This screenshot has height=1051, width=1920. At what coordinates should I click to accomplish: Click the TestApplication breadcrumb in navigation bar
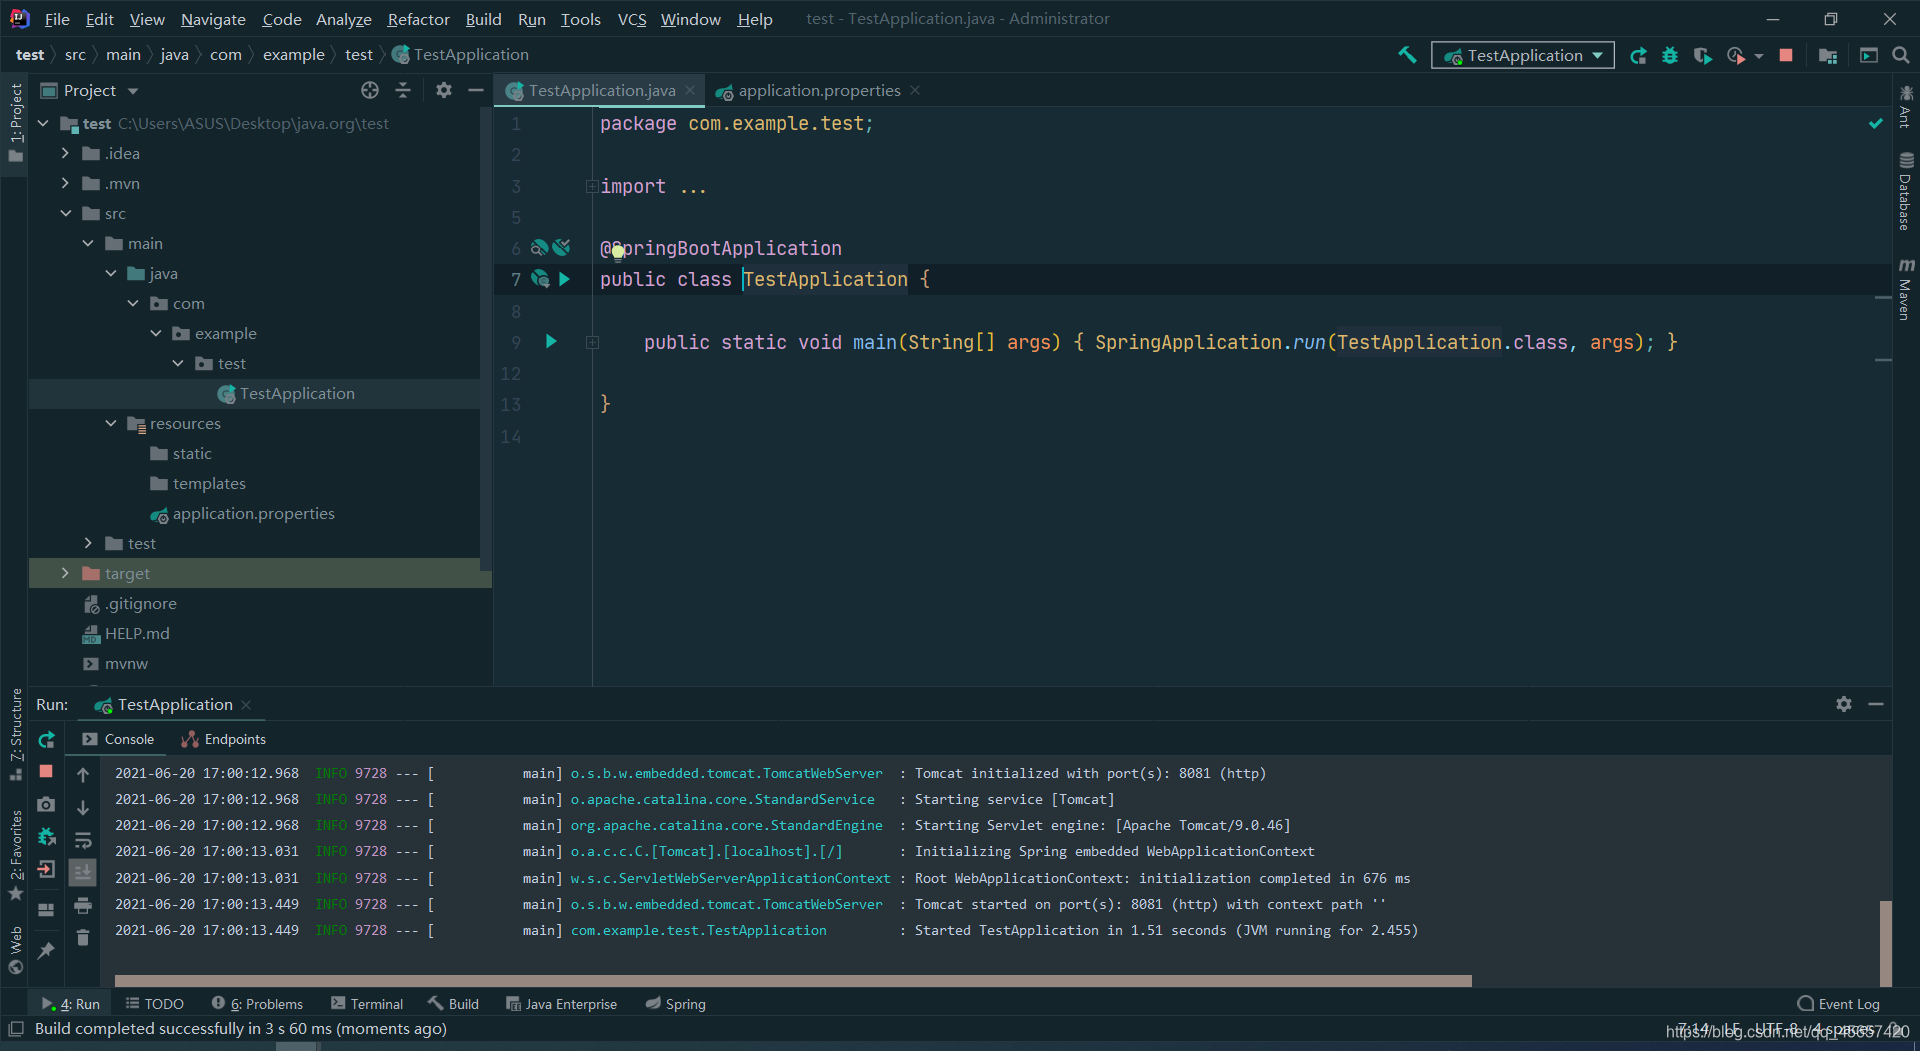click(x=470, y=54)
